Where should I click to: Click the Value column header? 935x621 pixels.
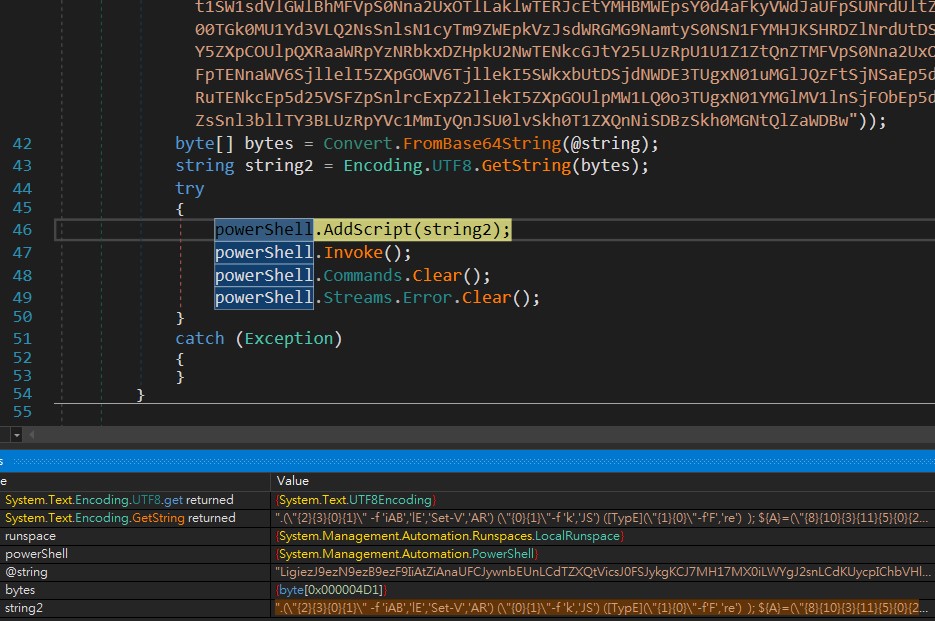[293, 481]
